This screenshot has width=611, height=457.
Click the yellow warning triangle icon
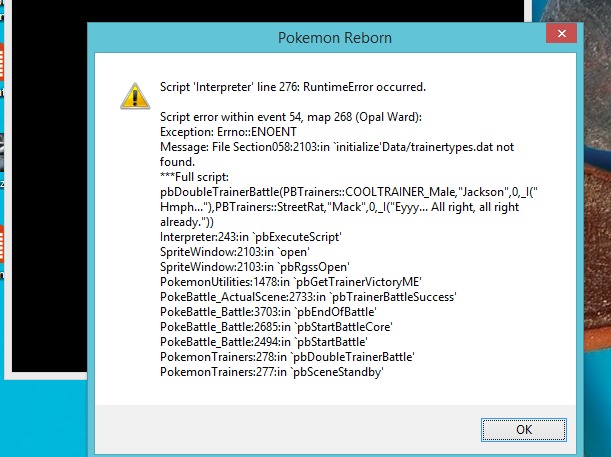point(132,95)
